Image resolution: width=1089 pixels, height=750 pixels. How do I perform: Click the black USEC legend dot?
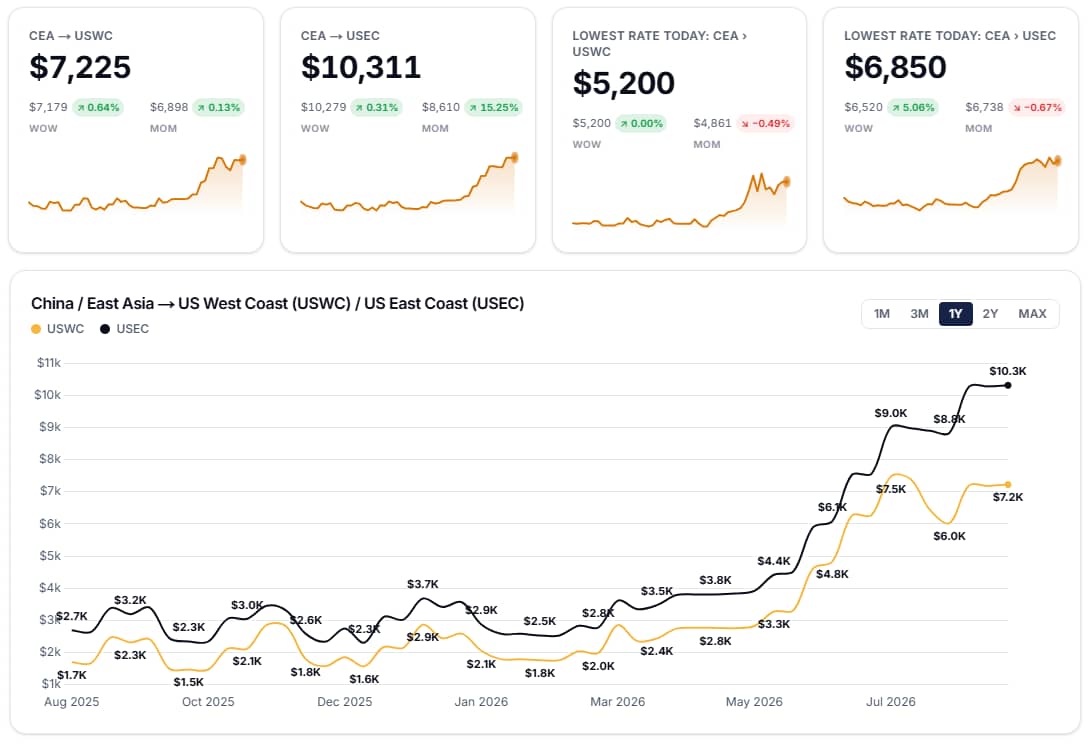tap(105, 329)
